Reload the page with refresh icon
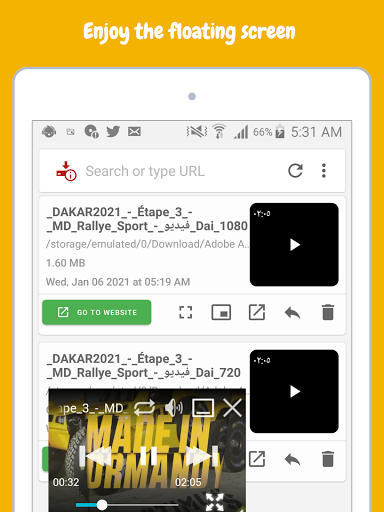Screen dimensions: 384x512 click(295, 171)
